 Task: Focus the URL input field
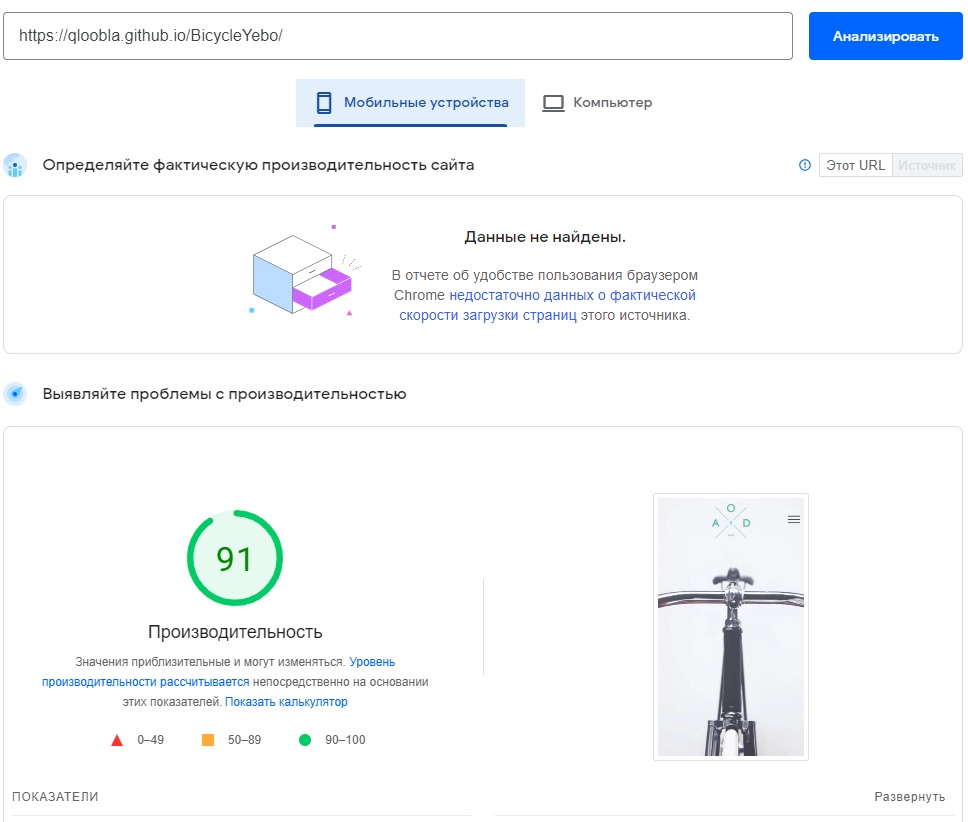click(398, 36)
